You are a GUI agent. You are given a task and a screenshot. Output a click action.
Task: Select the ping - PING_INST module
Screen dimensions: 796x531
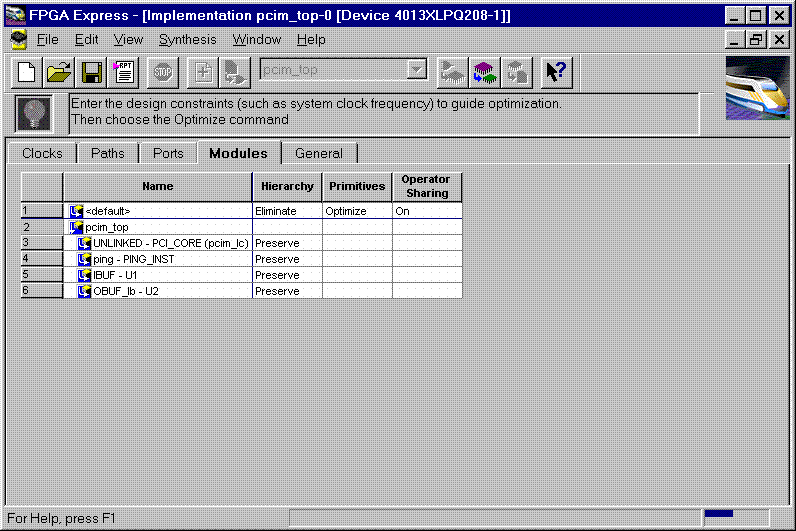[x=133, y=259]
